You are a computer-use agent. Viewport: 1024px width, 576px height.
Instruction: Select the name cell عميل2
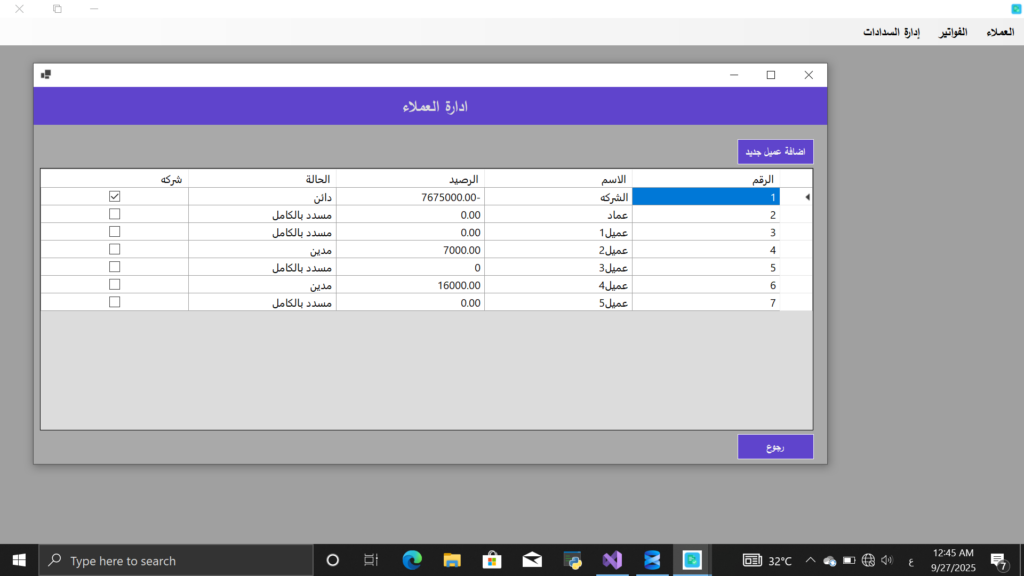tap(558, 249)
